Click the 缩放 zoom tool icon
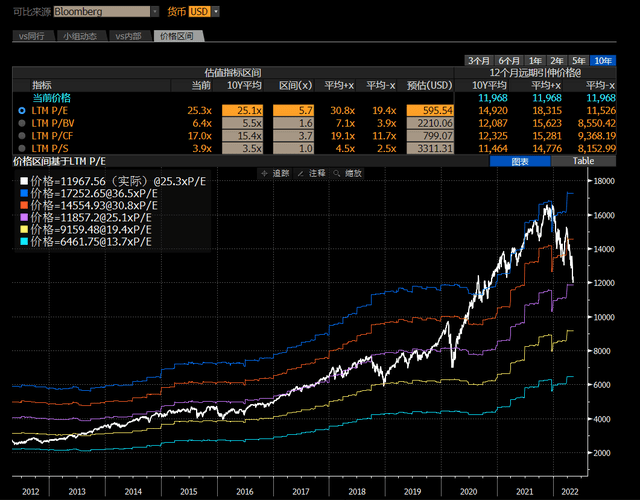This screenshot has width=640, height=500. click(x=337, y=173)
